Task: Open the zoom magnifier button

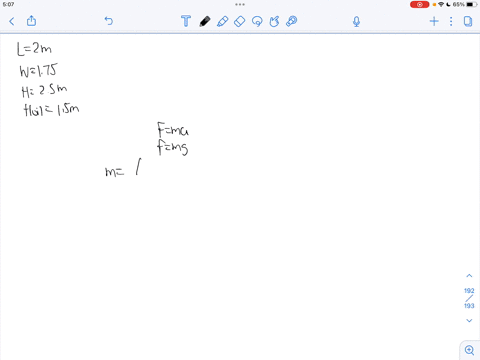Action: pyautogui.click(x=469, y=350)
